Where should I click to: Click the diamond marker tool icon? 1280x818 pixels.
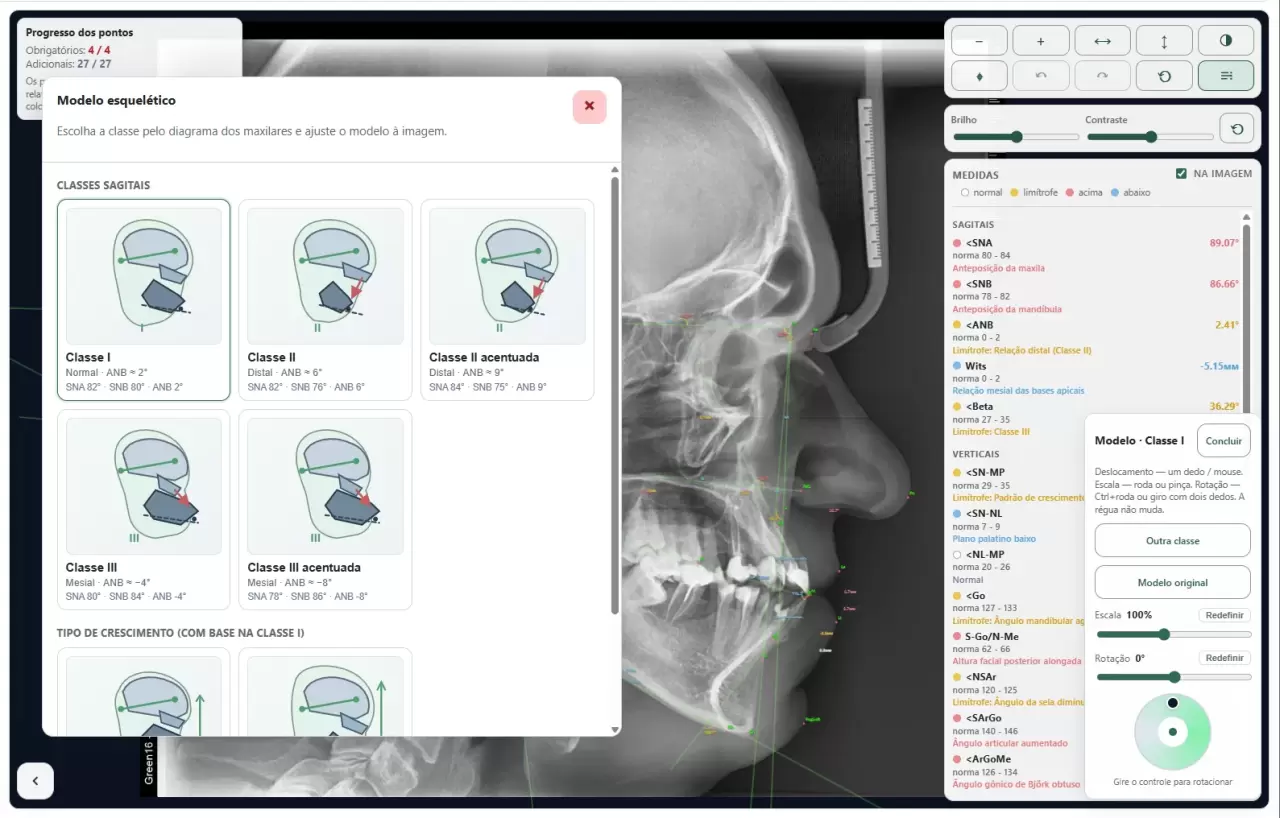click(979, 76)
